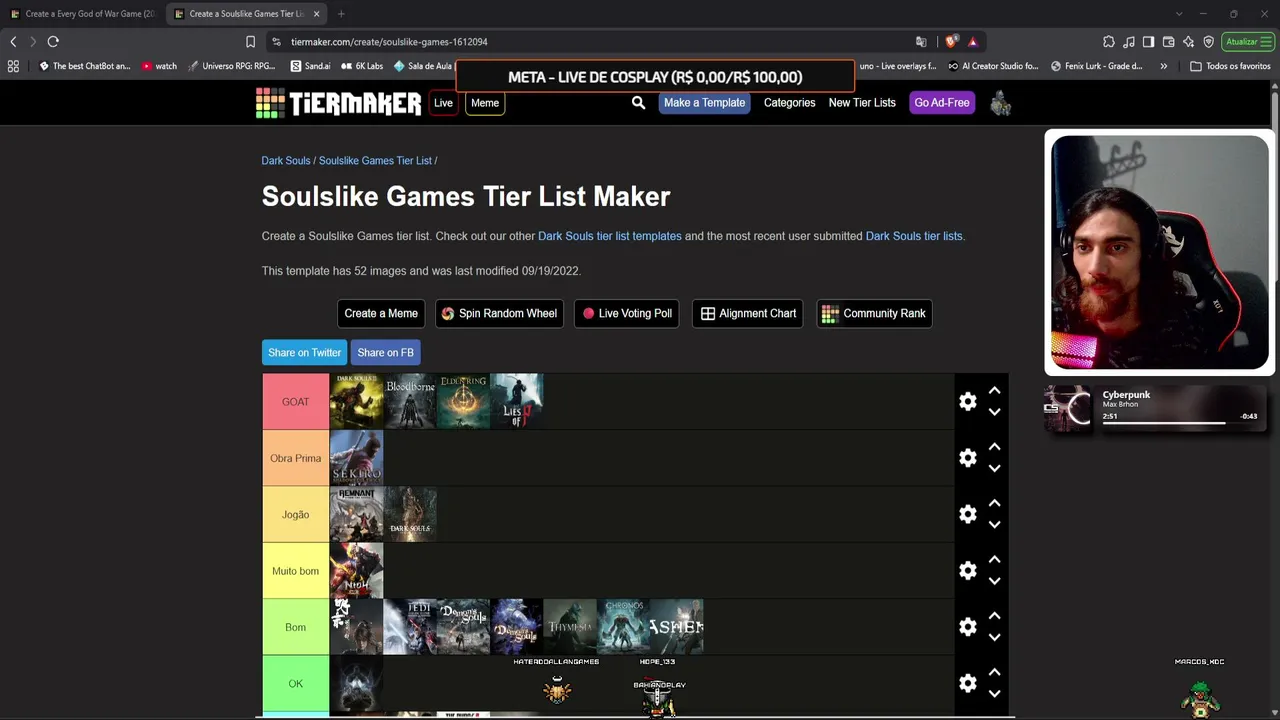Open settings gear for the Obra Prima tier
Image resolution: width=1280 pixels, height=720 pixels.
pyautogui.click(x=967, y=457)
